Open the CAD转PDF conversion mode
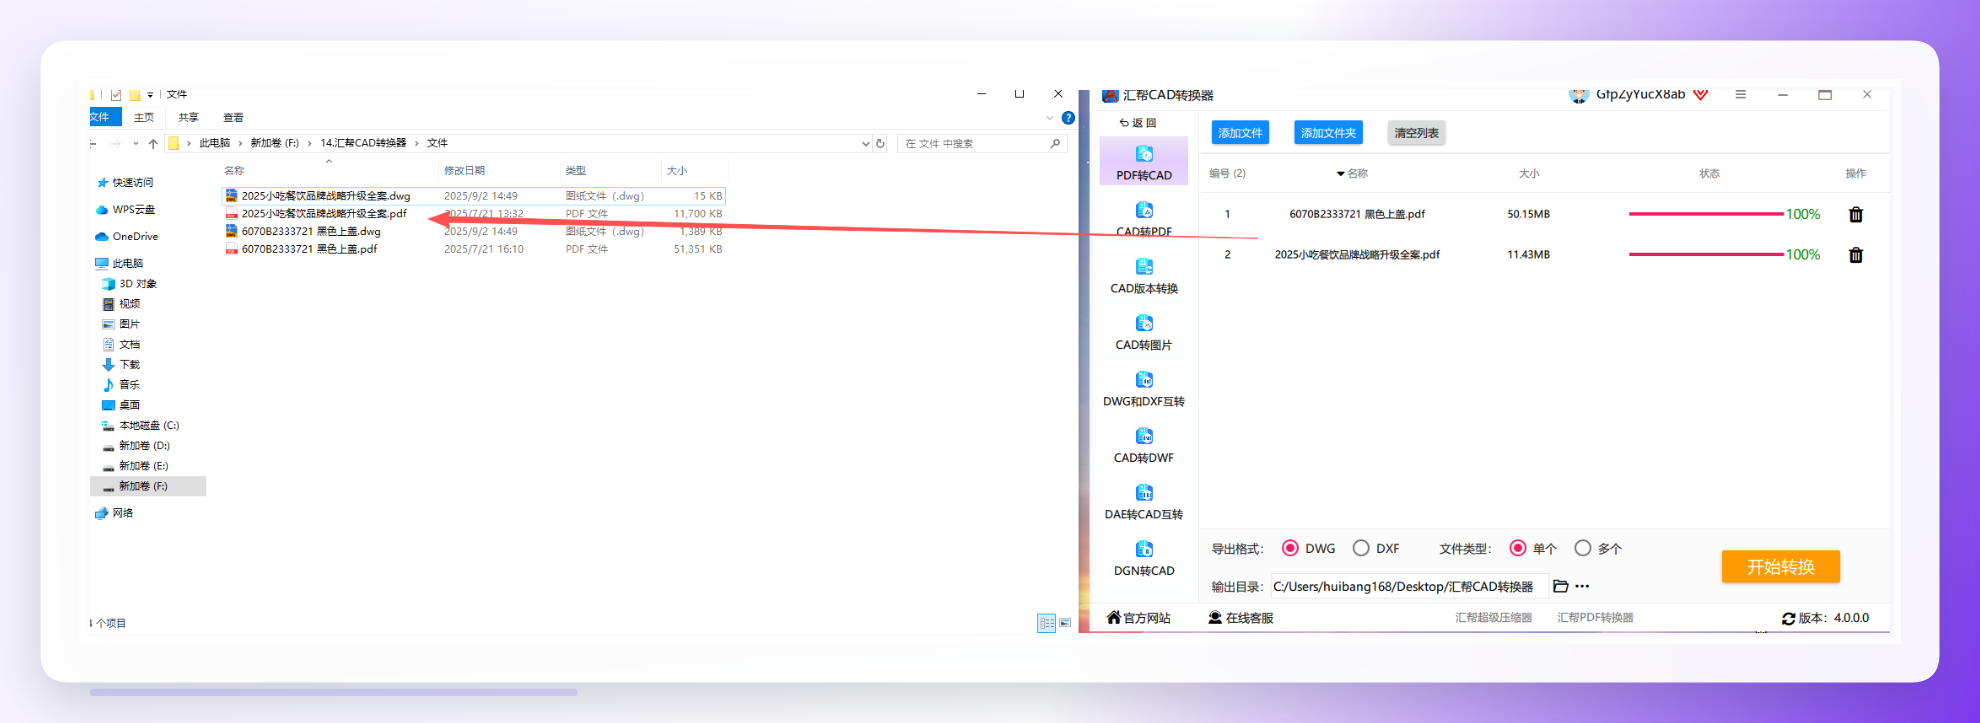 (x=1144, y=219)
